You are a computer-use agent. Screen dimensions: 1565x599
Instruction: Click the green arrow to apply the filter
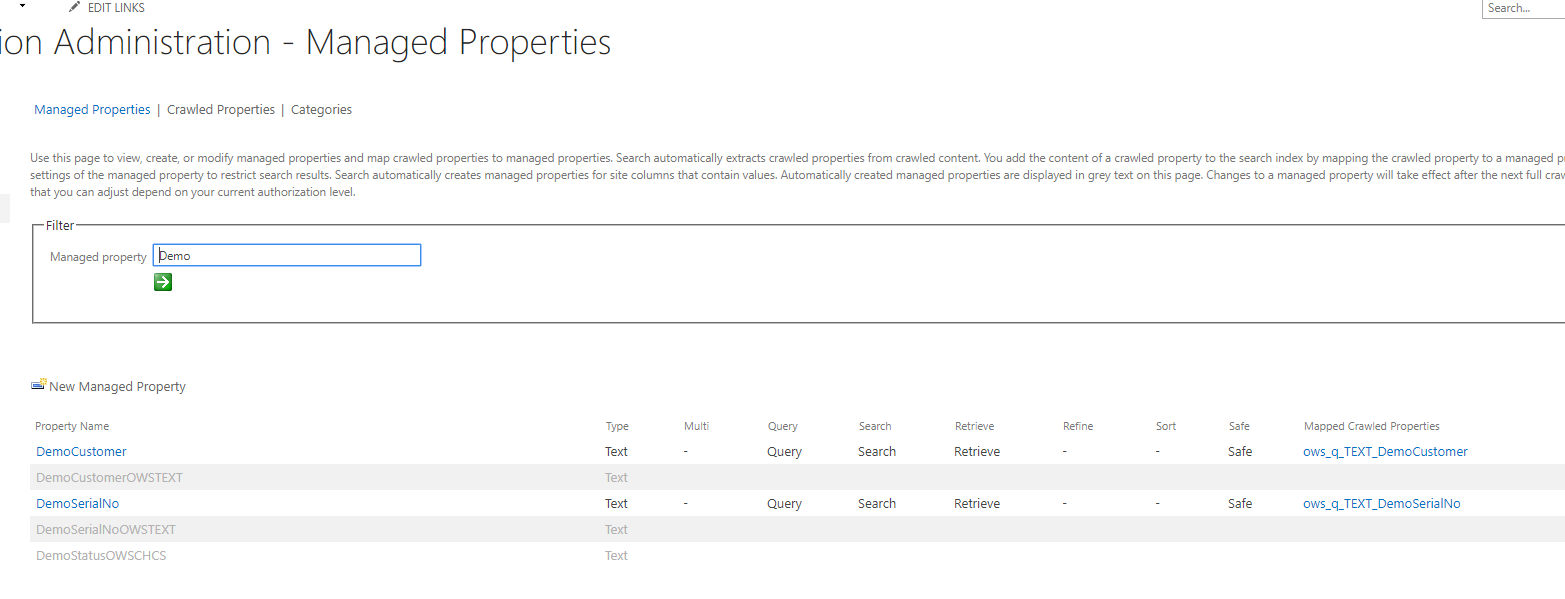click(x=162, y=282)
